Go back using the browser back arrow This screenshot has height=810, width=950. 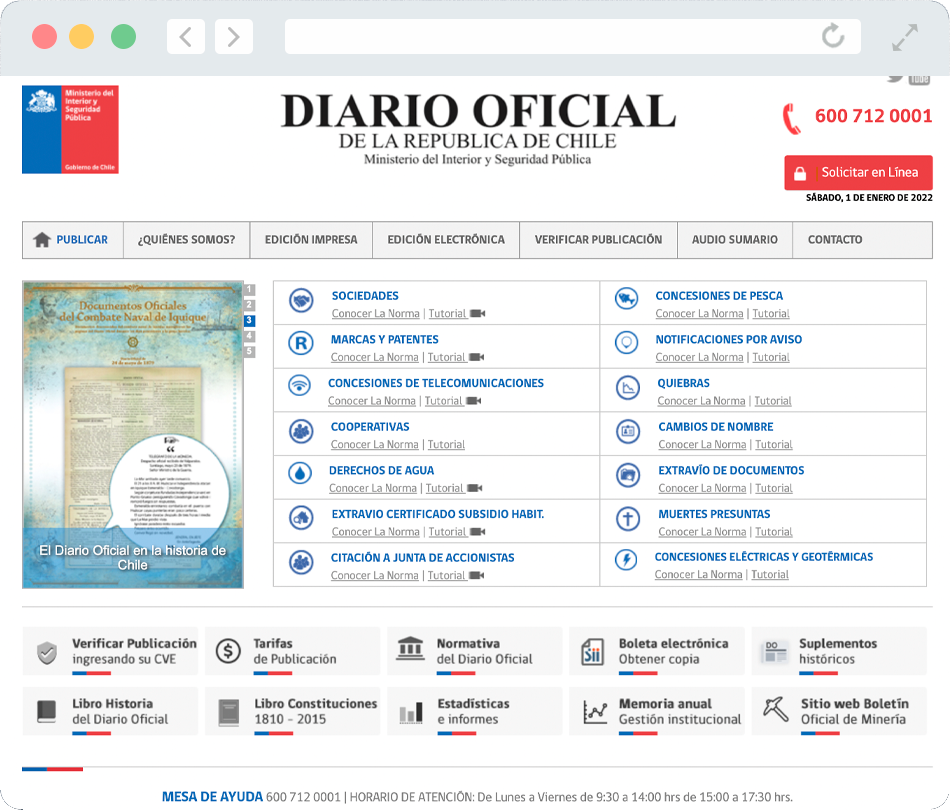(x=185, y=37)
